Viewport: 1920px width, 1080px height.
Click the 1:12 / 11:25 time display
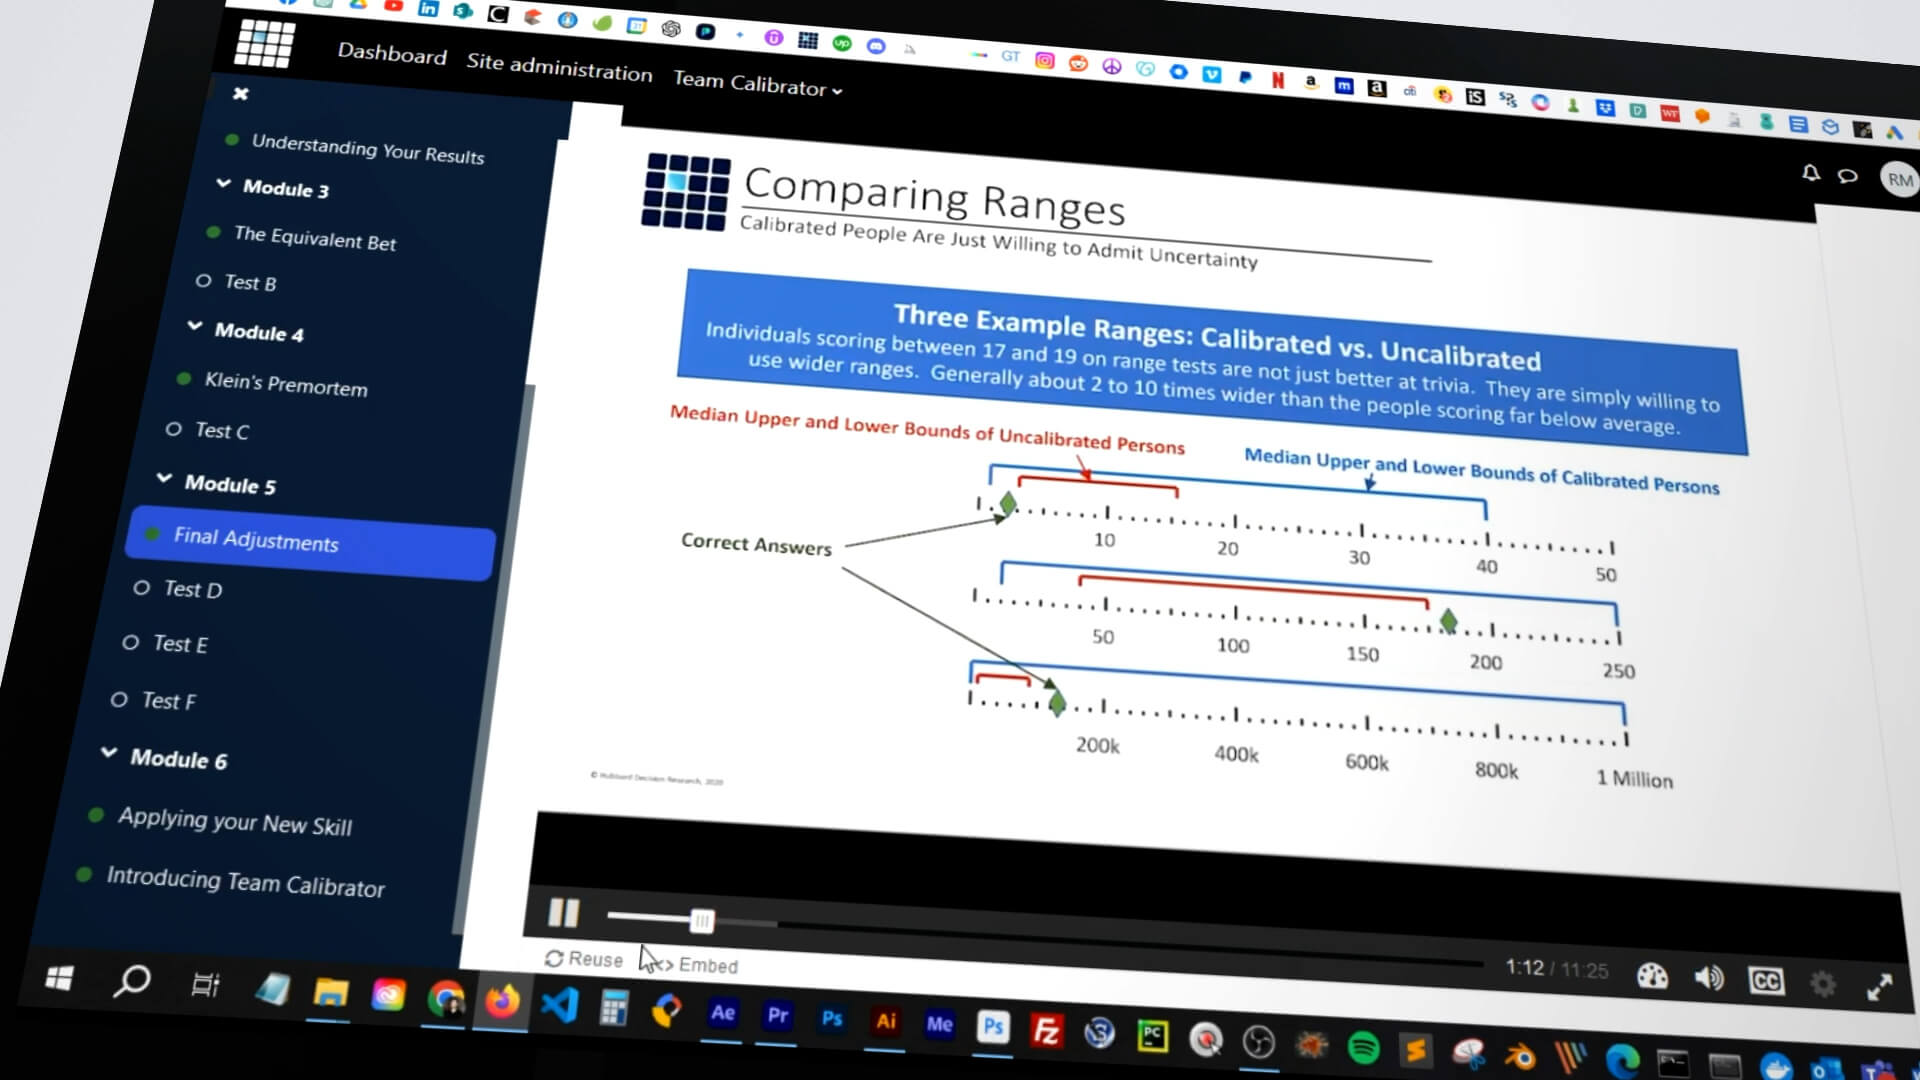[x=1556, y=969]
